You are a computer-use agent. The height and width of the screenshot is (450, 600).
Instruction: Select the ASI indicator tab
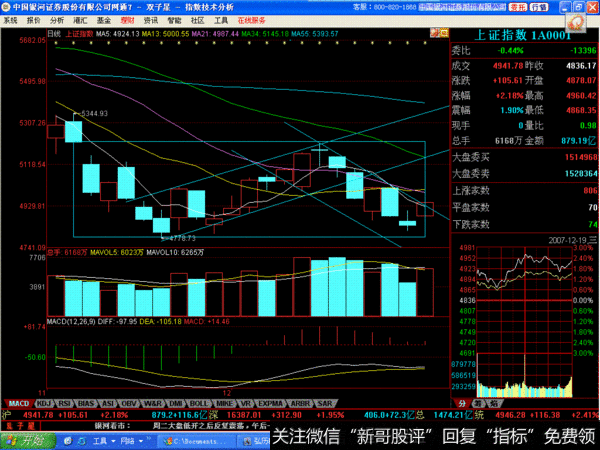[x=108, y=403]
